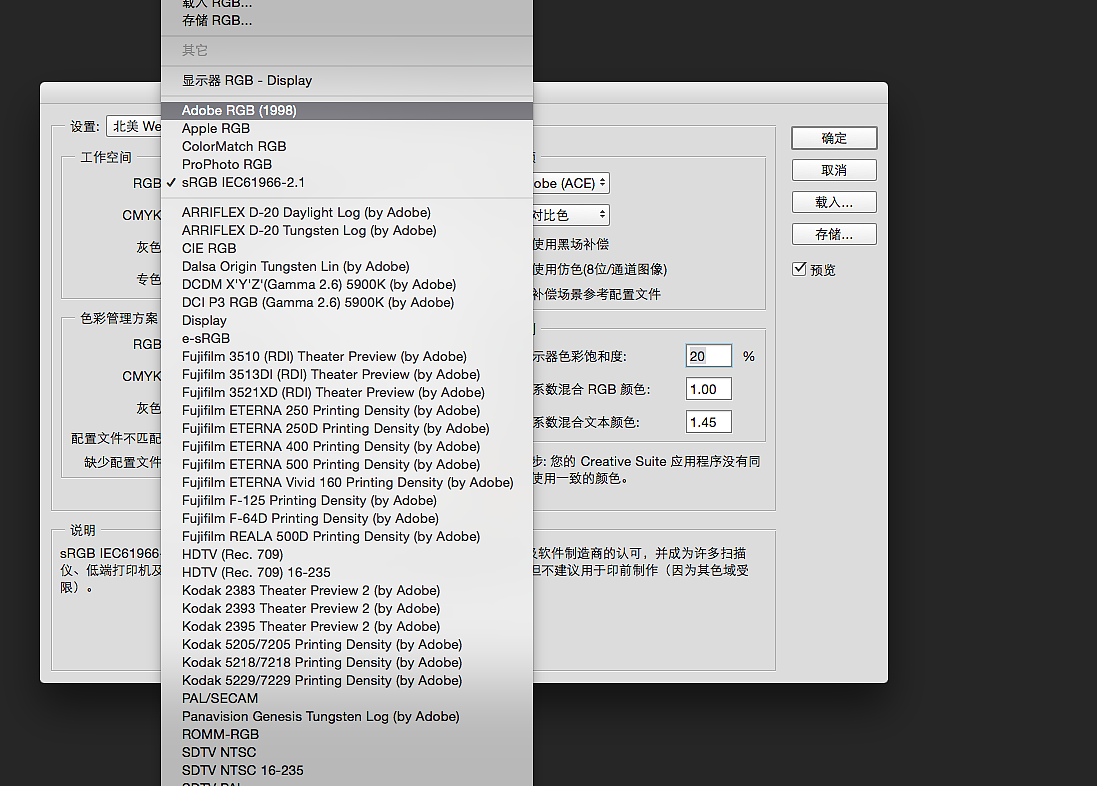Confirm with the 确定 button
Image resolution: width=1097 pixels, height=786 pixels.
coord(834,138)
